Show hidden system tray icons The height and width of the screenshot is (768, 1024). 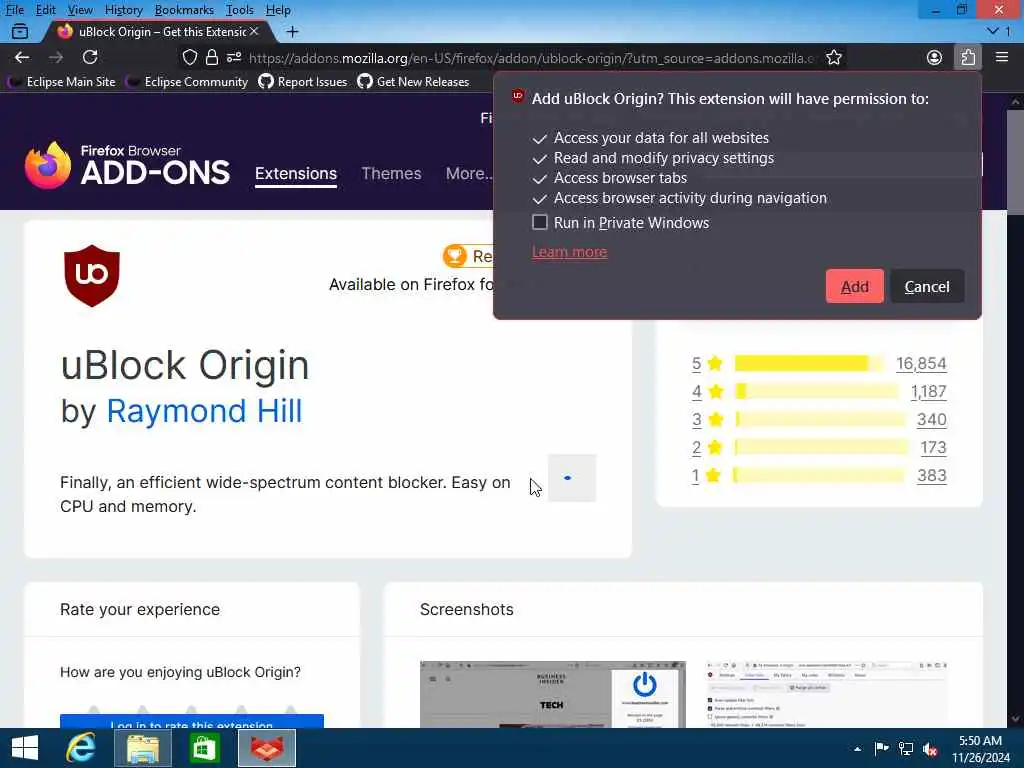(x=857, y=749)
